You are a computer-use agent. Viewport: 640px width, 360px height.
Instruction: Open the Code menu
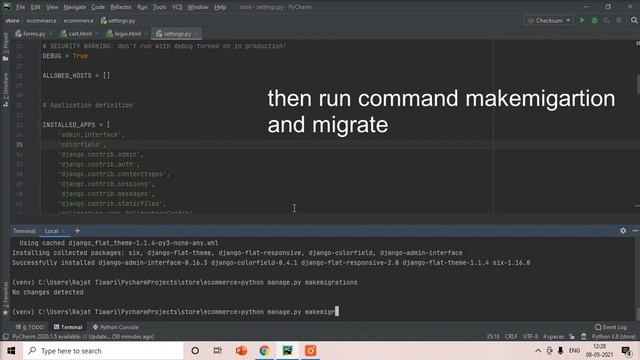98,7
